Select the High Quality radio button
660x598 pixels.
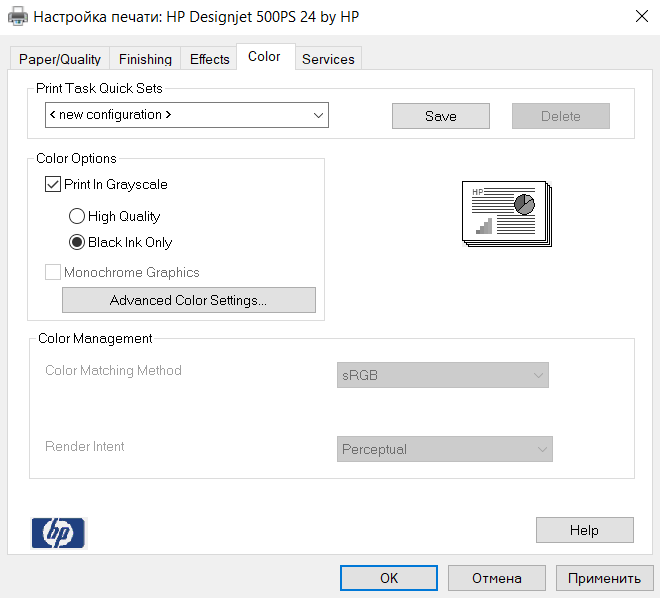(x=77, y=216)
